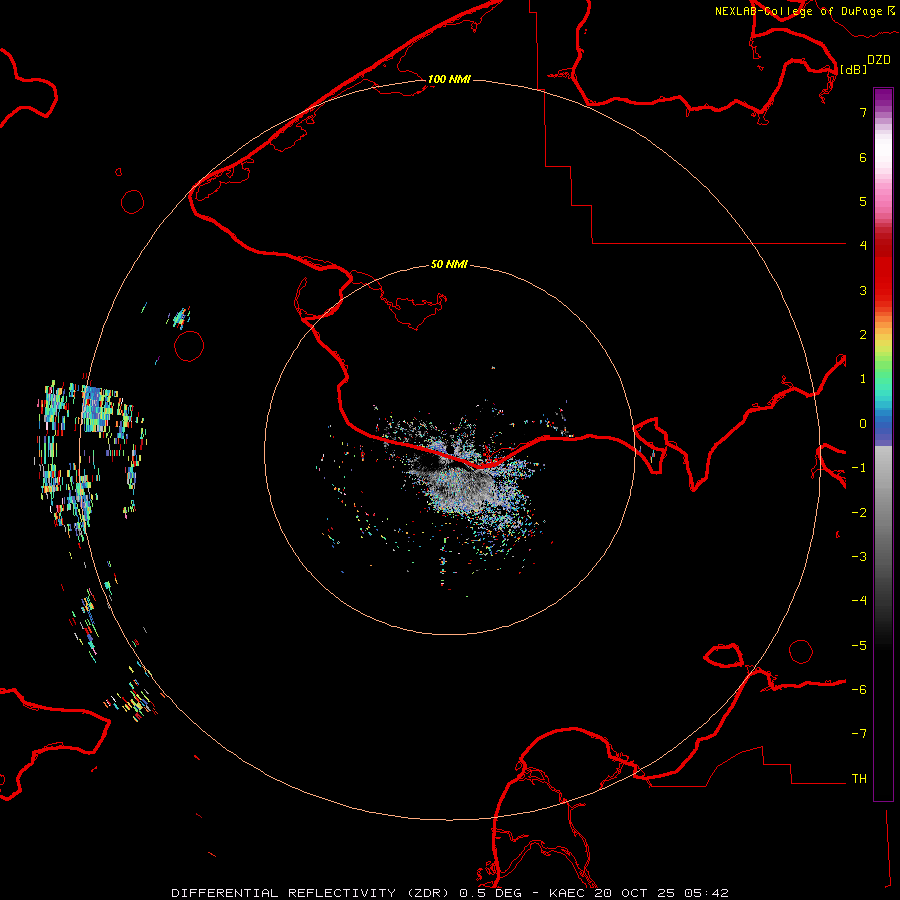Select the "-5" value on the legend
Screen dimensions: 900x900
(859, 645)
